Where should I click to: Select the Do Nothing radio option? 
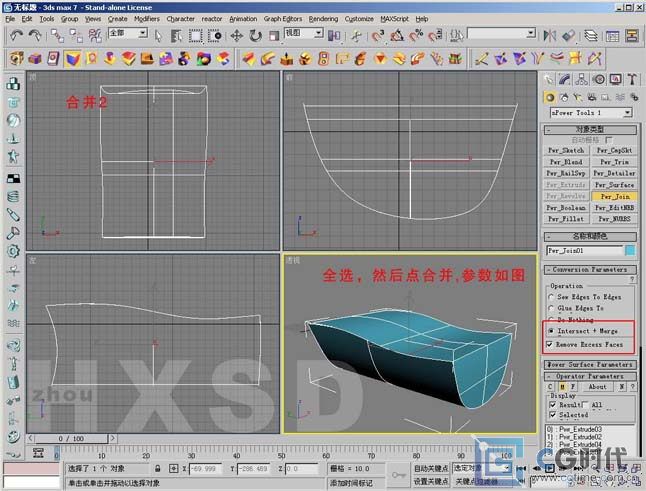point(551,319)
